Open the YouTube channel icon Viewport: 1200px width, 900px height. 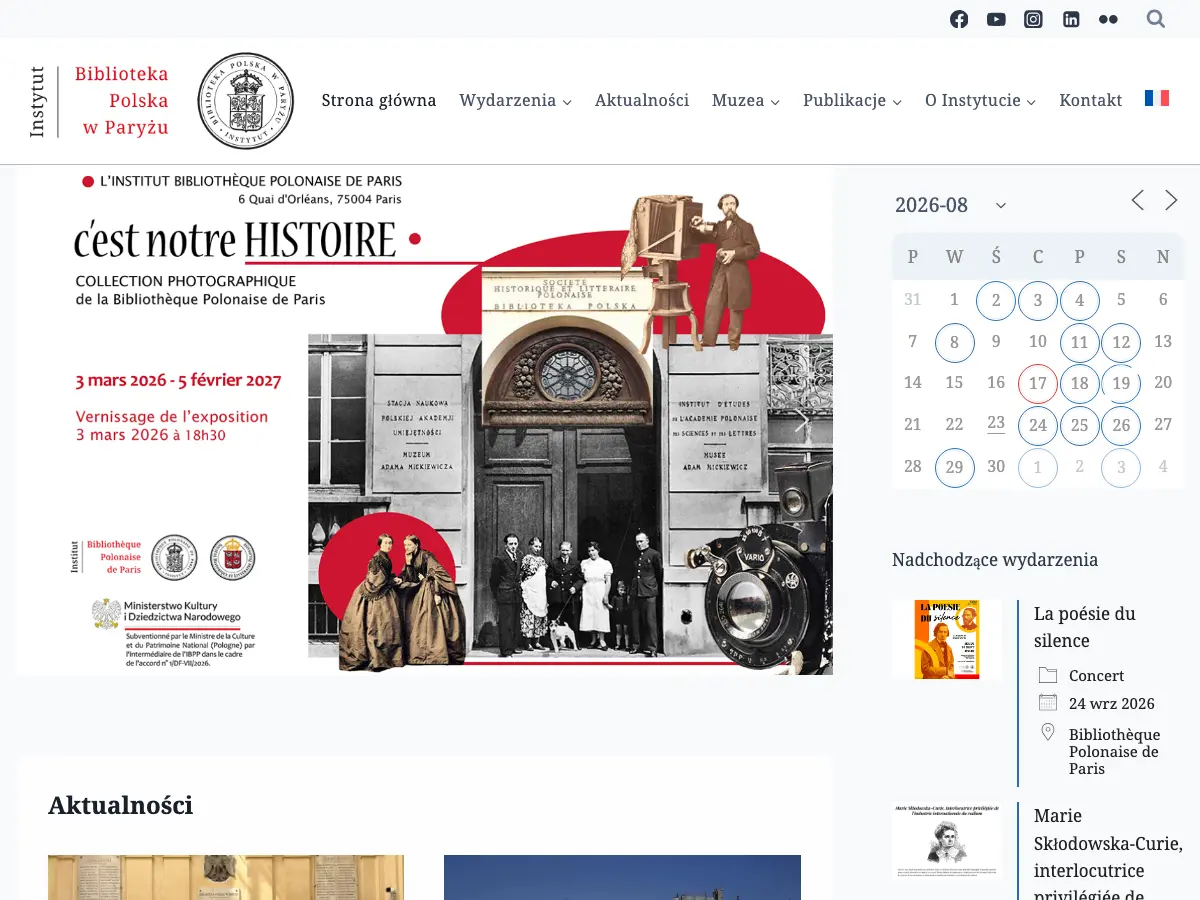[x=996, y=19]
